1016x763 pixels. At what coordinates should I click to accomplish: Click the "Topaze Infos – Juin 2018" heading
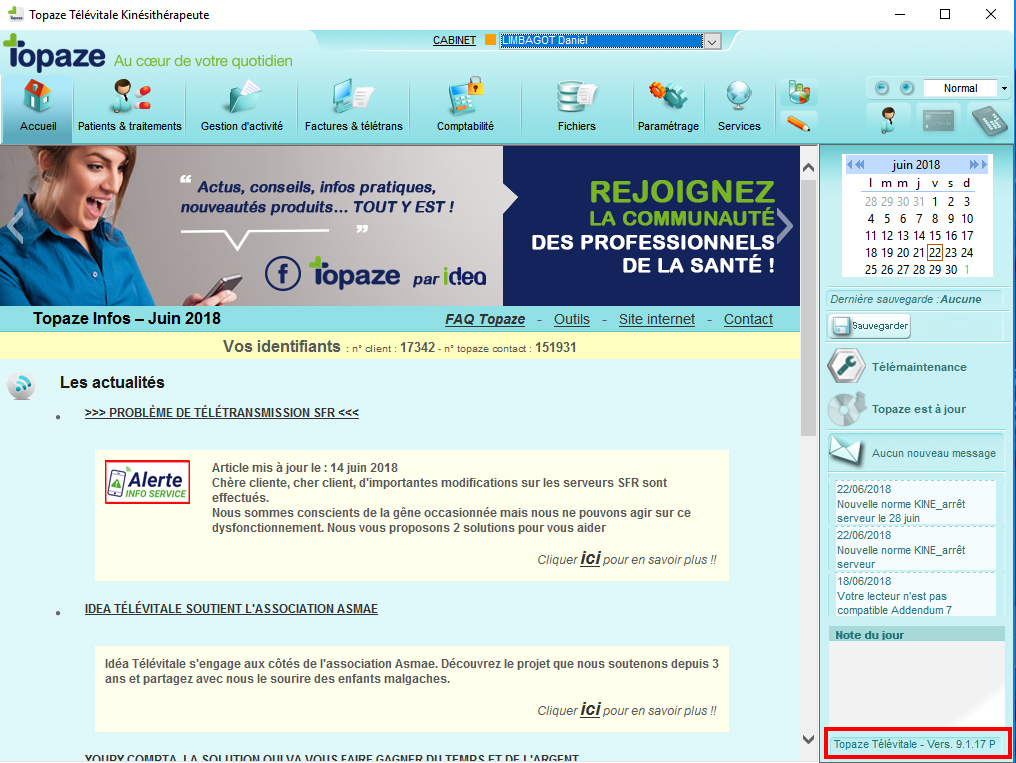click(x=127, y=319)
